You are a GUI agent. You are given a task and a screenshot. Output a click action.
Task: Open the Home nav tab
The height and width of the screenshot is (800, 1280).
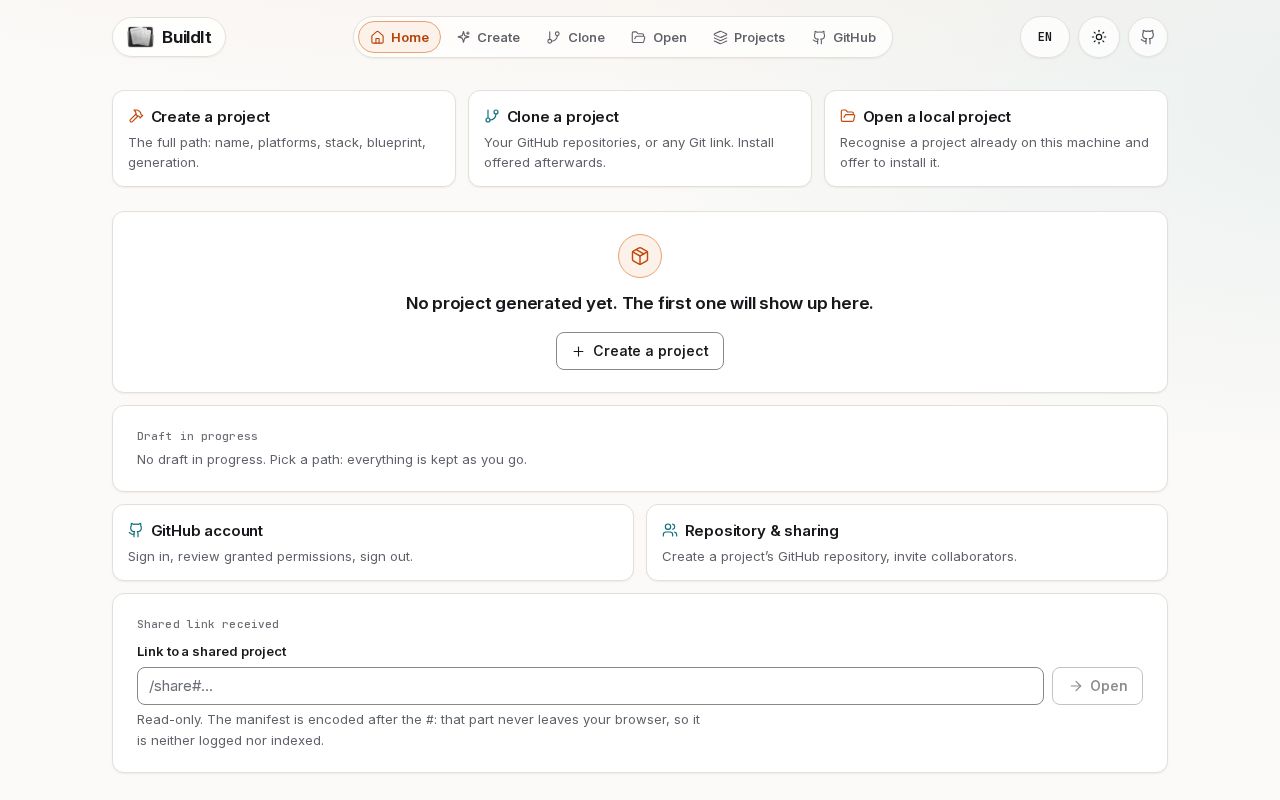399,37
